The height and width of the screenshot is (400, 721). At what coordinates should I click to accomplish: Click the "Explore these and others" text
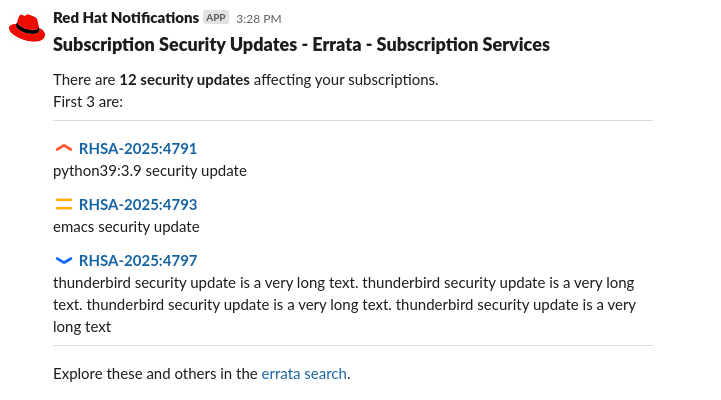(155, 374)
